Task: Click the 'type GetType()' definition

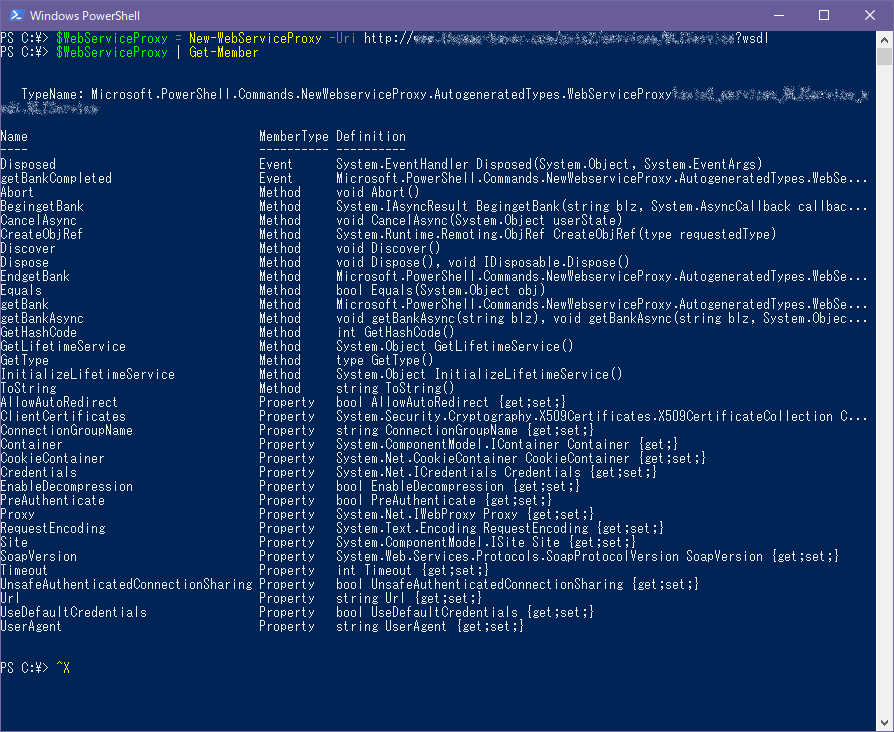Action: [385, 360]
